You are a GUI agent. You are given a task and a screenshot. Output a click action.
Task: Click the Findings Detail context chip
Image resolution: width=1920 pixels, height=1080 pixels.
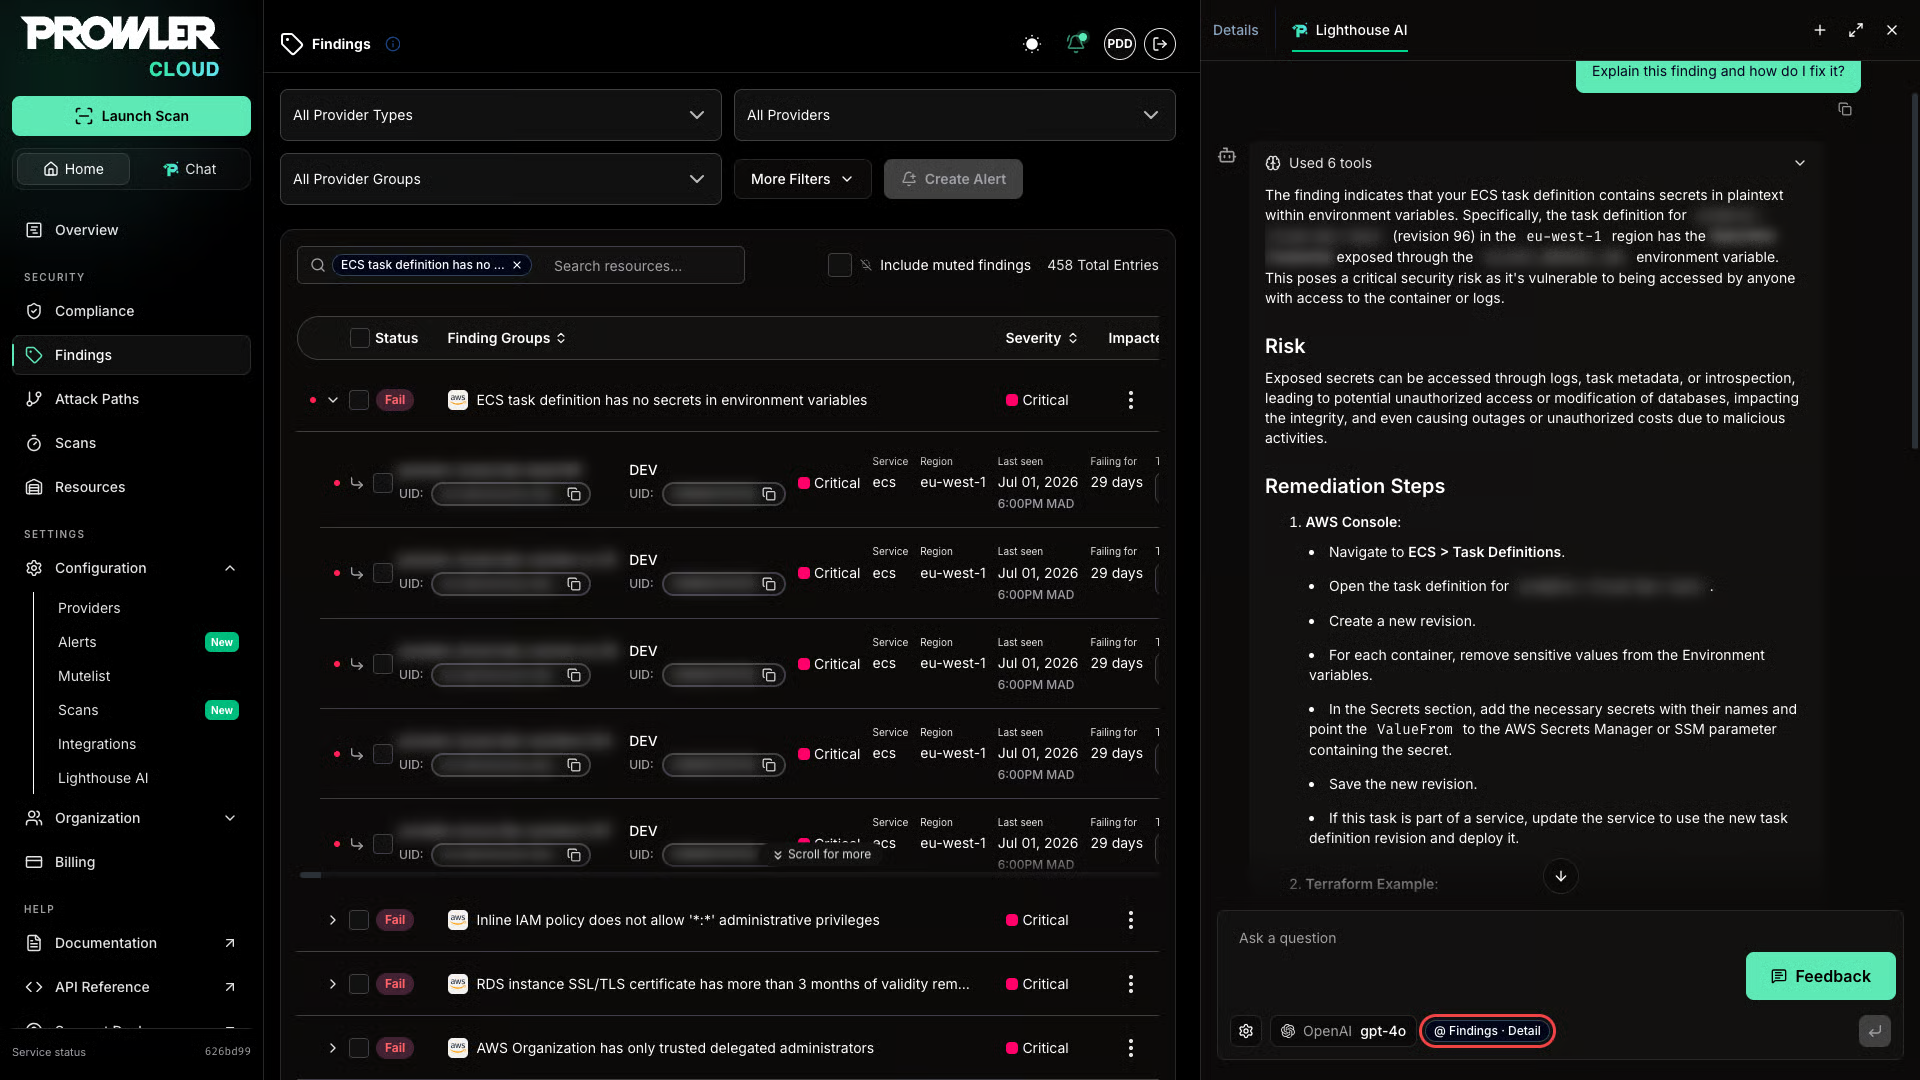click(x=1487, y=1031)
